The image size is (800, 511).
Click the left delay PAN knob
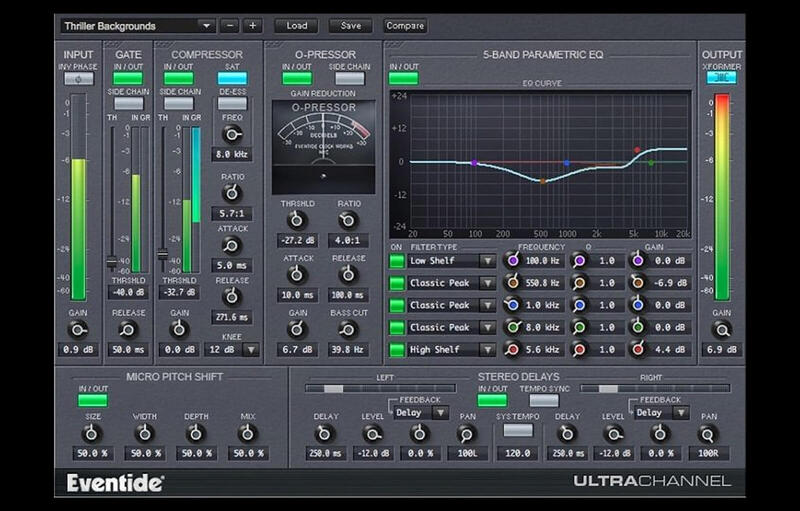pyautogui.click(x=466, y=435)
